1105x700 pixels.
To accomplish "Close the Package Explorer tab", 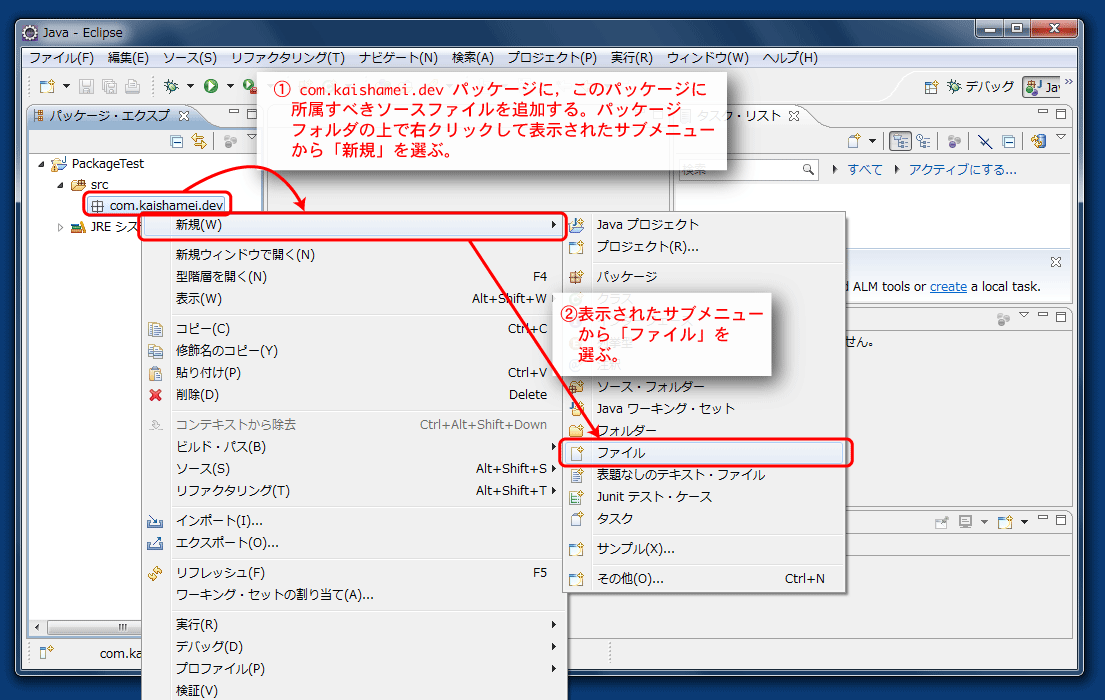I will [x=184, y=116].
